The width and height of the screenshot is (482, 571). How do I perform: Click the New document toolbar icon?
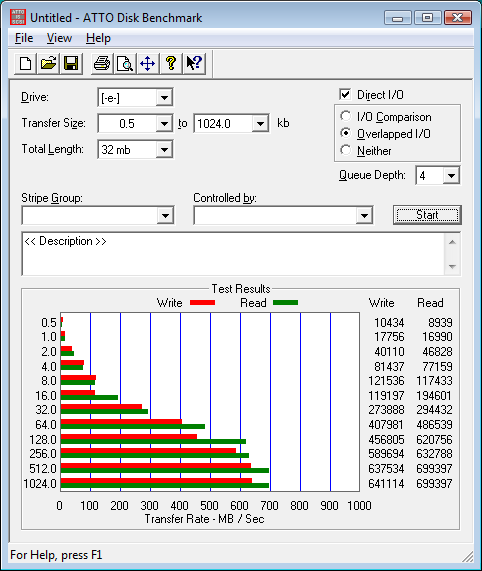pyautogui.click(x=25, y=64)
